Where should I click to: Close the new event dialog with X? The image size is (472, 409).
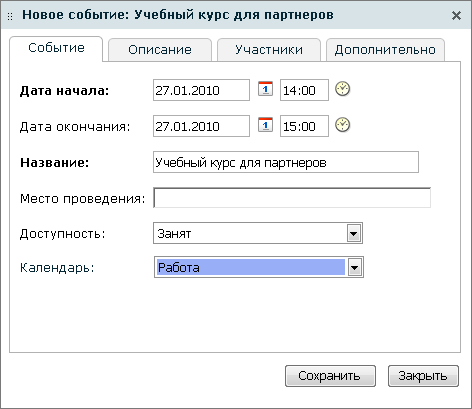(x=456, y=15)
